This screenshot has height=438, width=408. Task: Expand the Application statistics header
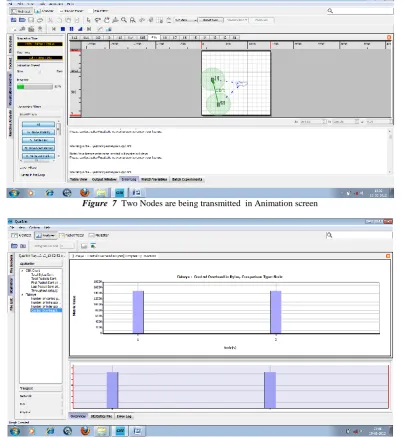[41, 264]
